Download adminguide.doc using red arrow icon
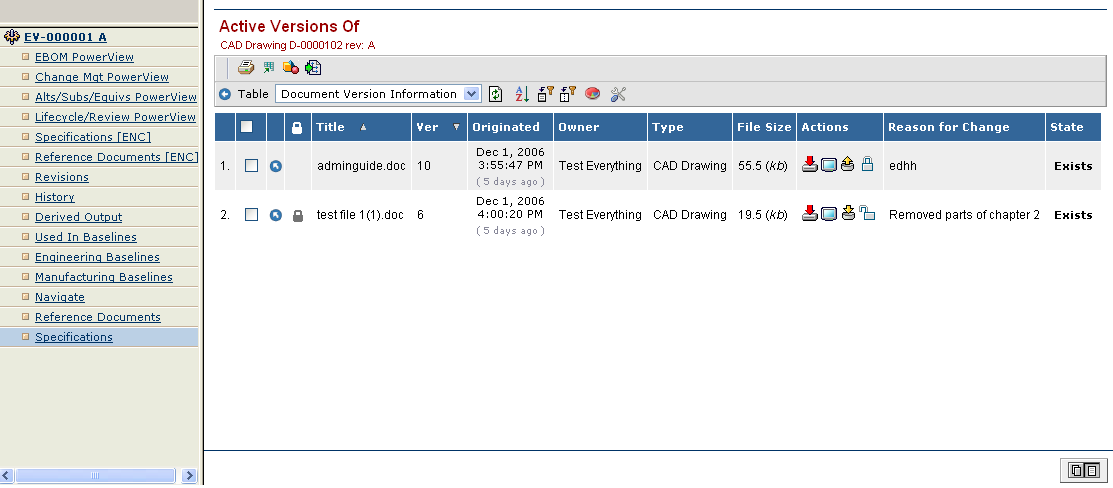This screenshot has width=1113, height=488. 810,166
